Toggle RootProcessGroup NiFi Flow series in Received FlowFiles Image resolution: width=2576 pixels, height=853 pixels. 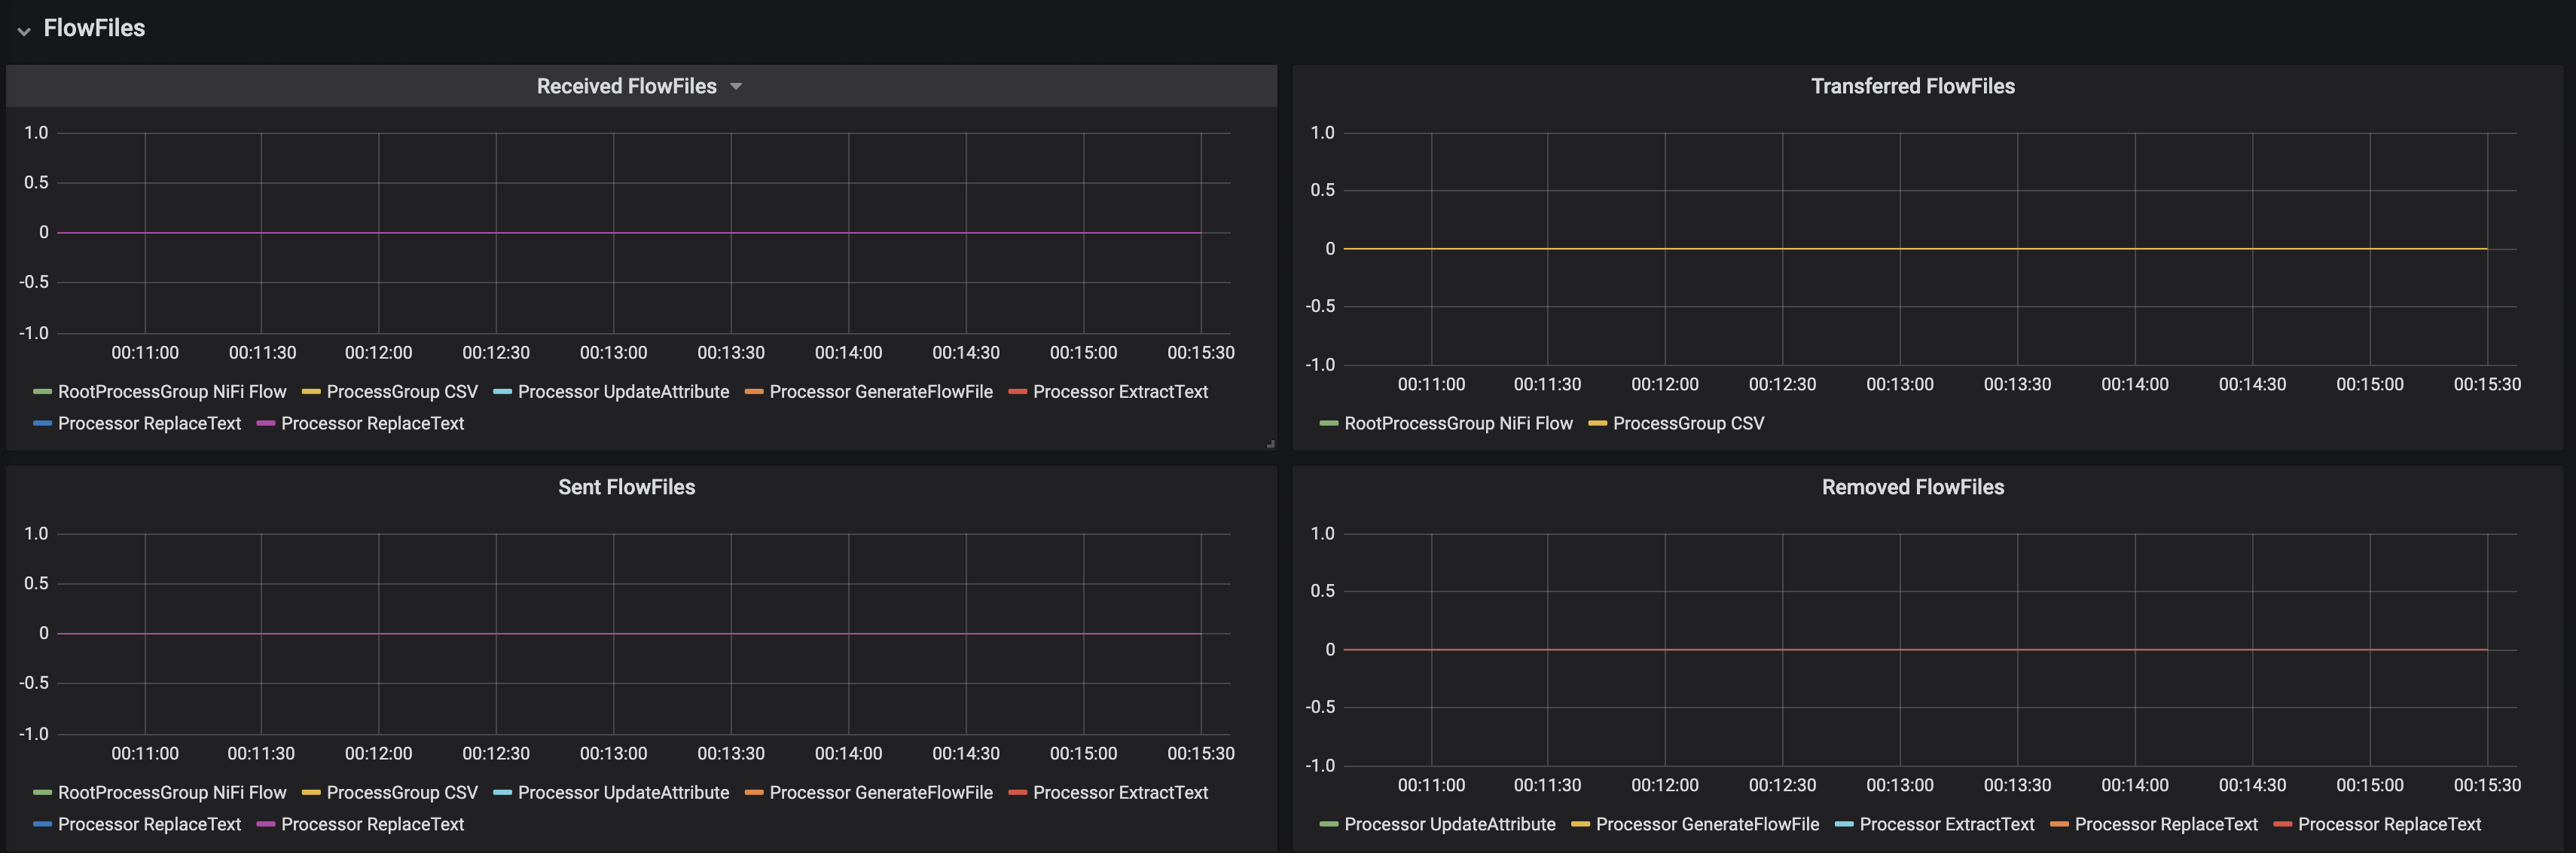[x=171, y=392]
